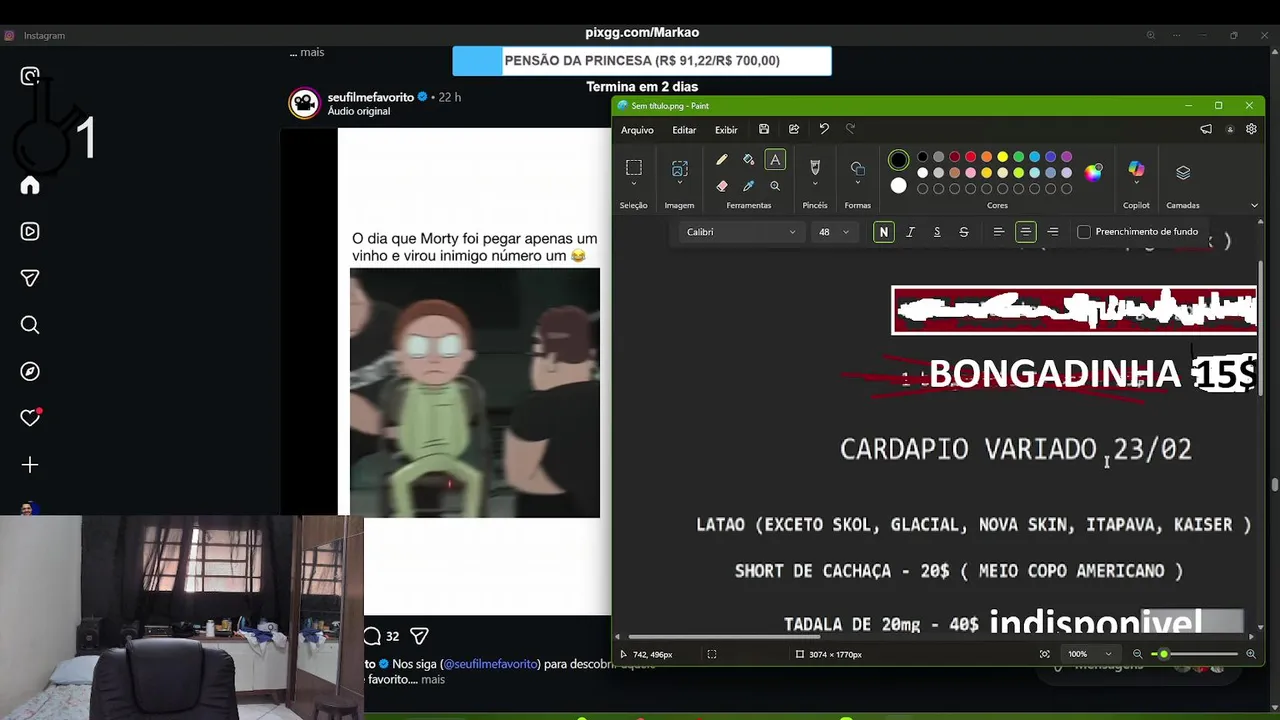Select the Fill bucket tool in Paint
Viewport: 1280px width, 720px height.
tap(748, 160)
